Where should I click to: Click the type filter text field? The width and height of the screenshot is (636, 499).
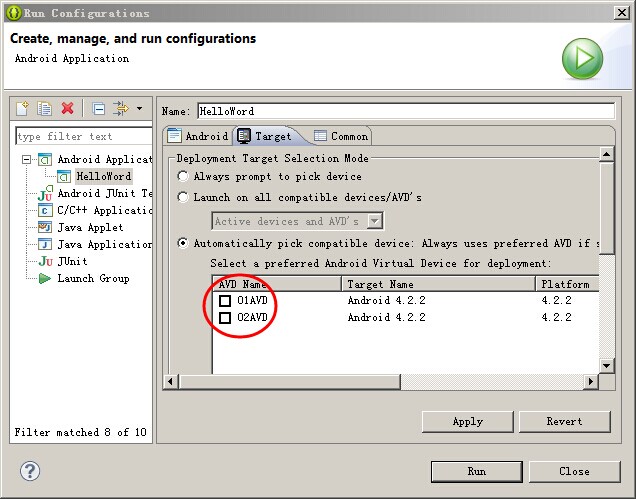click(82, 136)
